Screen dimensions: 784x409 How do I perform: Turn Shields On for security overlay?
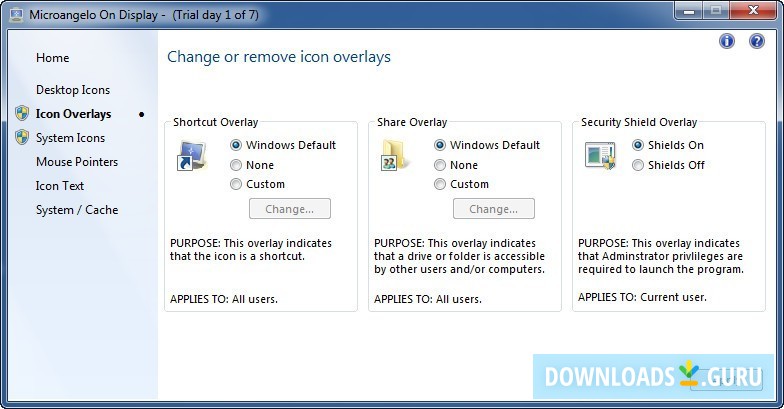(668, 145)
